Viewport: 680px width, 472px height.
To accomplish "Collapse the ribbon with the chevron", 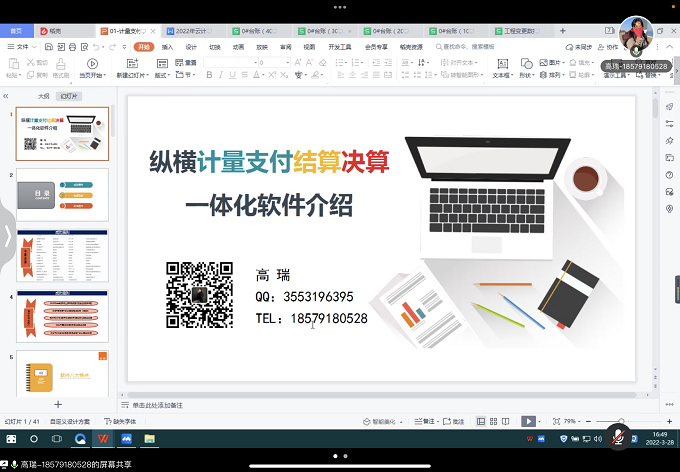I will (669, 47).
